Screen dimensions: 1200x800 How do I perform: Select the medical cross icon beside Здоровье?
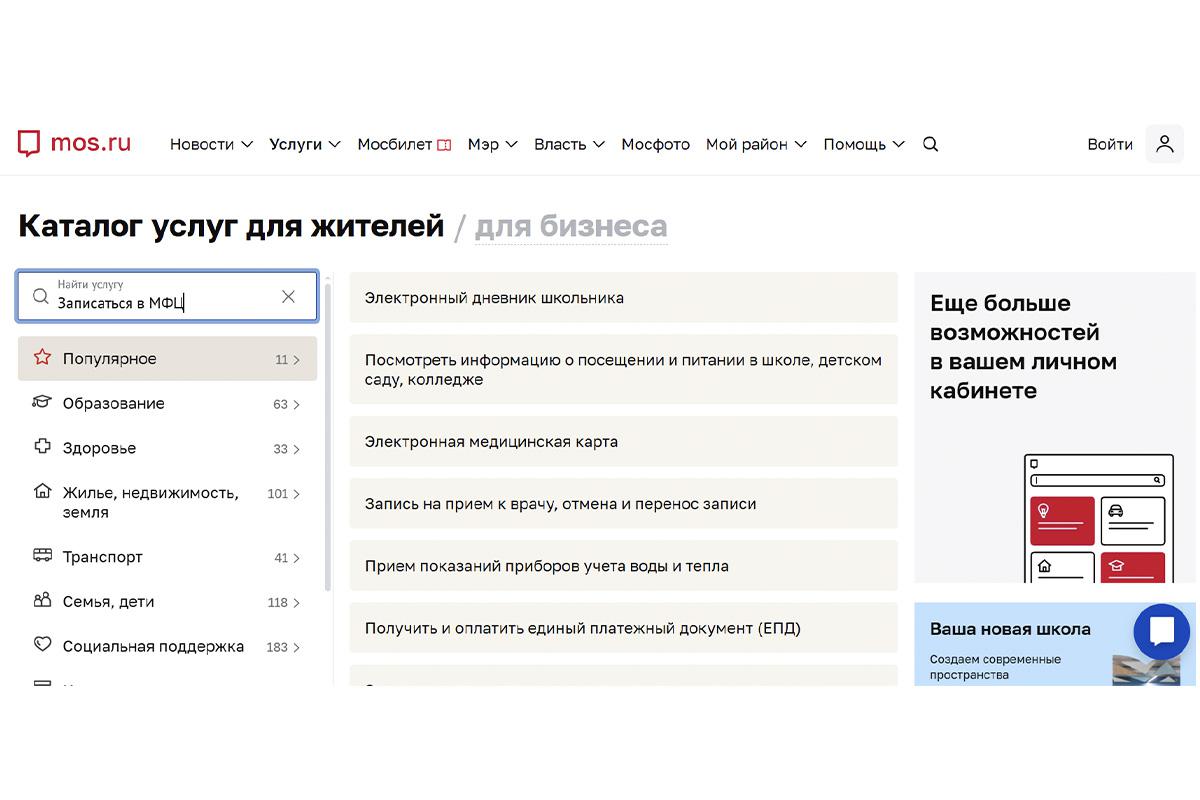point(42,448)
